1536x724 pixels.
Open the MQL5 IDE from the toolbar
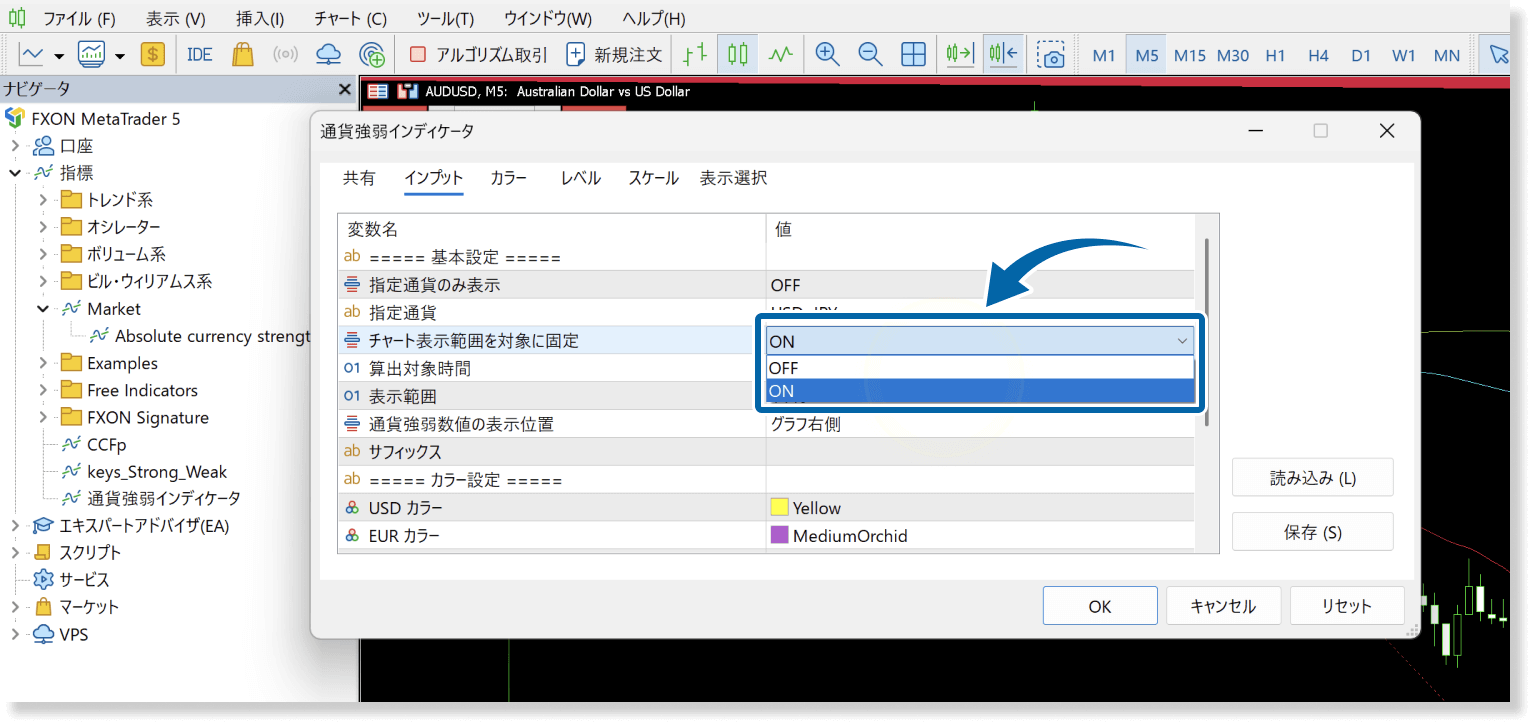[x=199, y=54]
